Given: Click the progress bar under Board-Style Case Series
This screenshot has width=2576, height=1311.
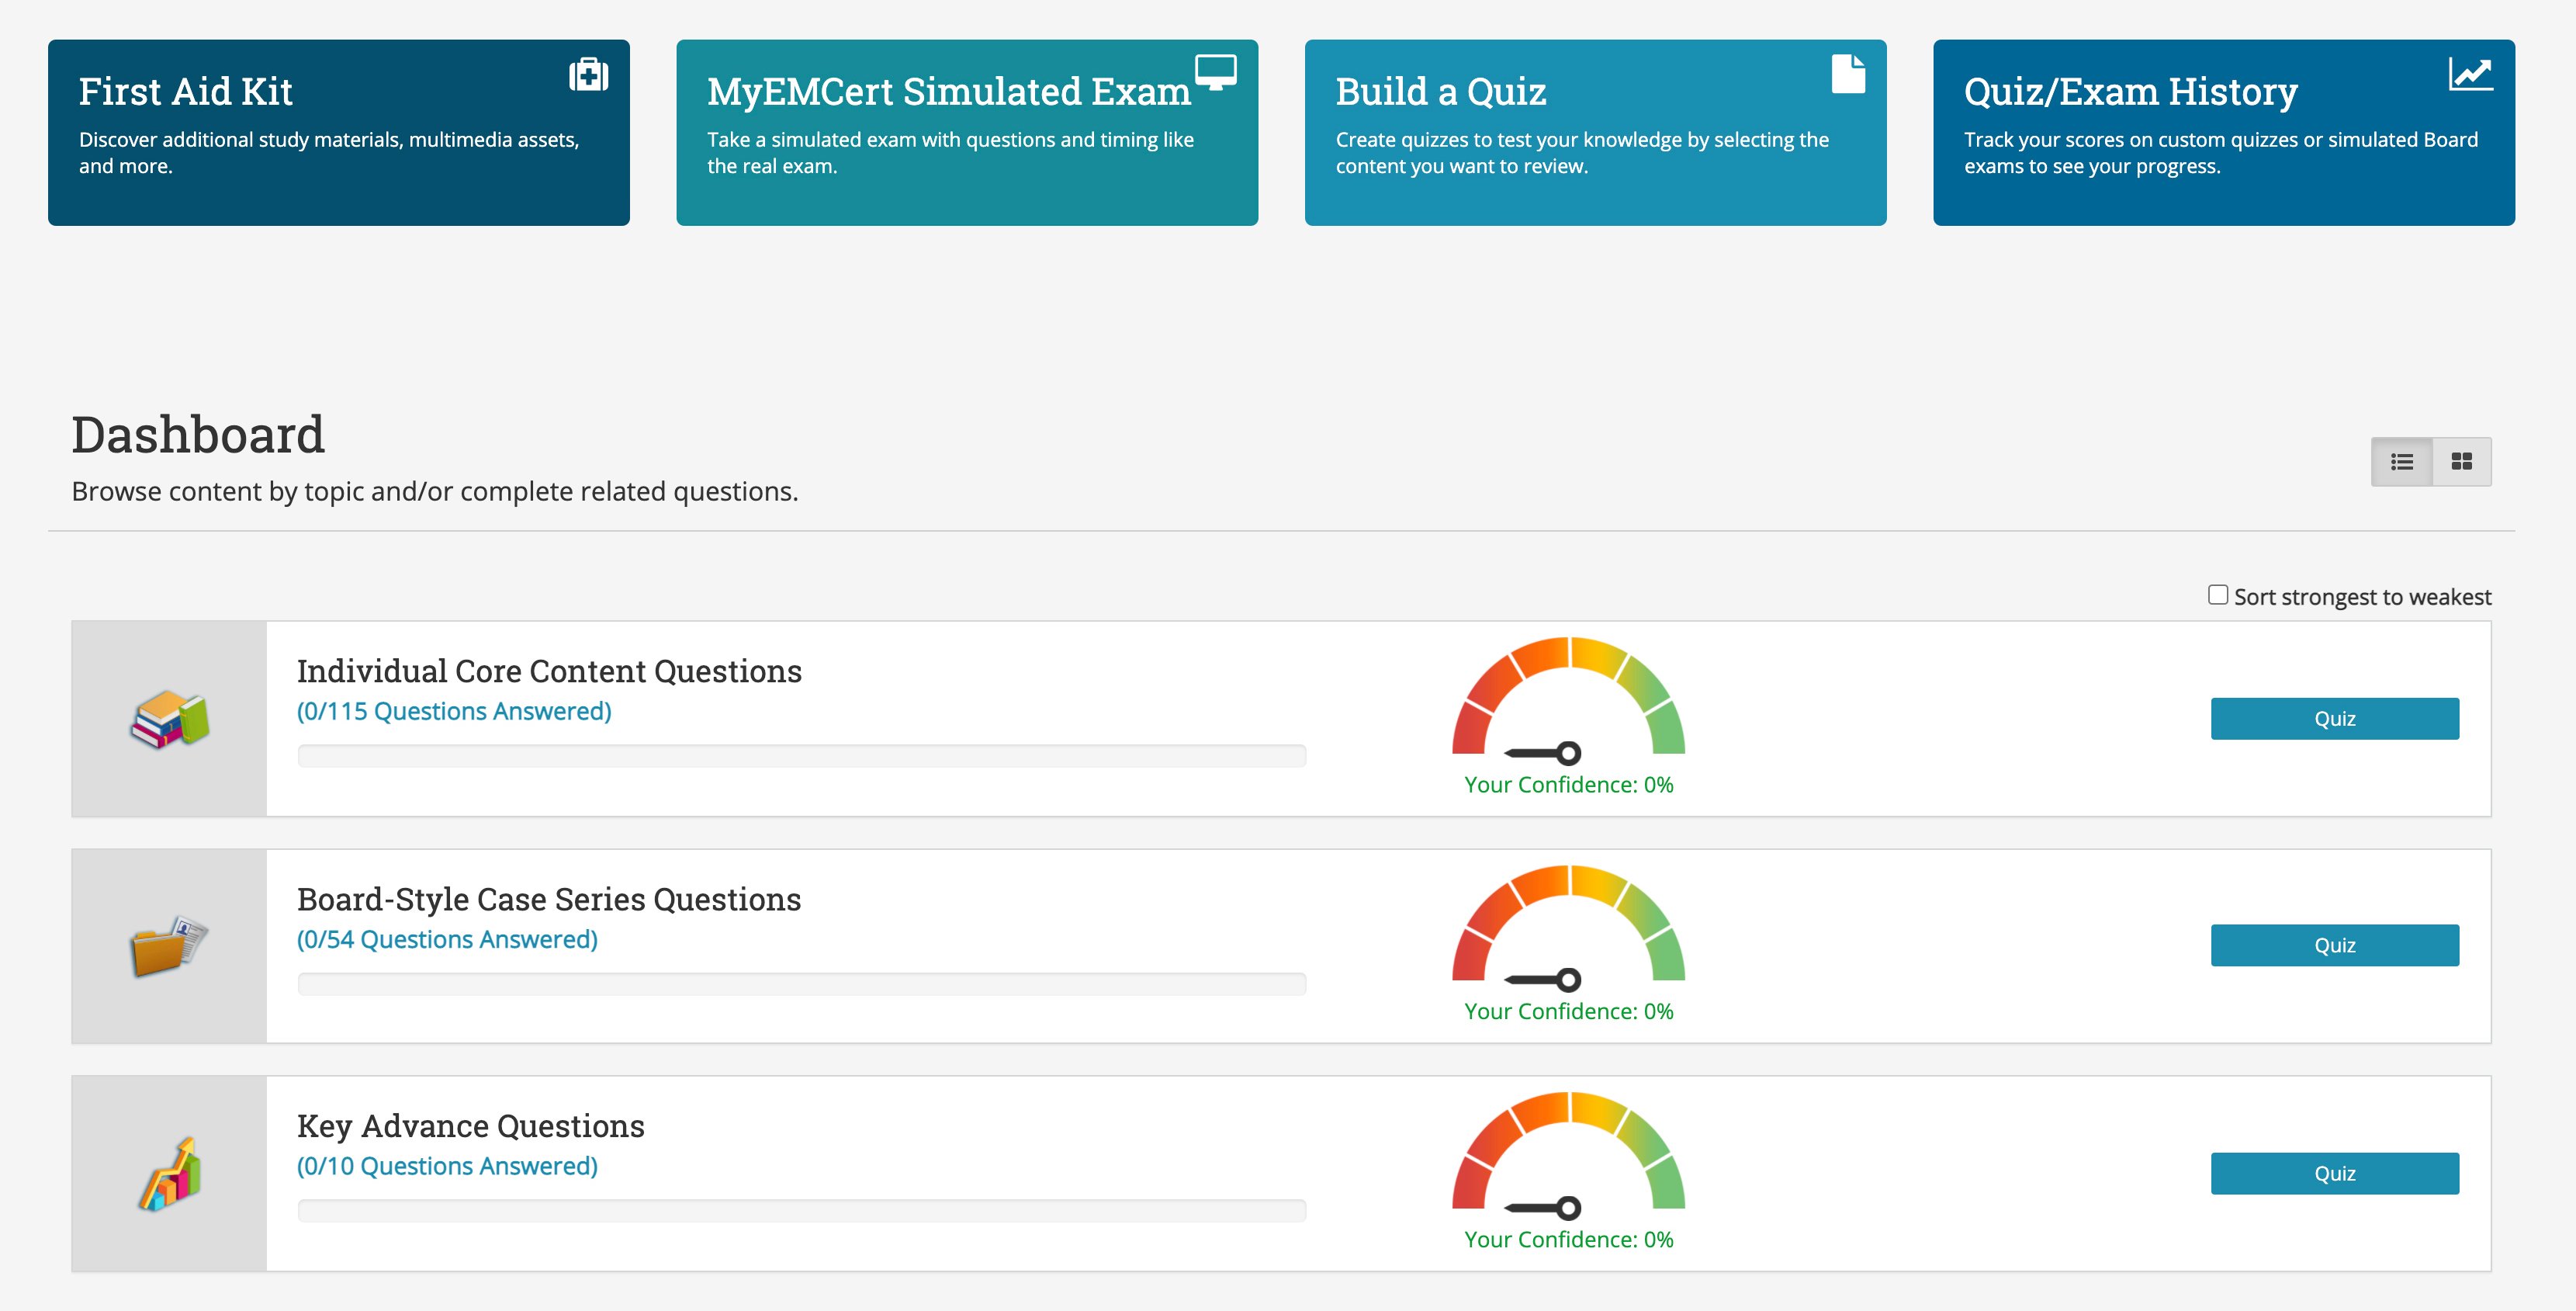Looking at the screenshot, I should [800, 984].
